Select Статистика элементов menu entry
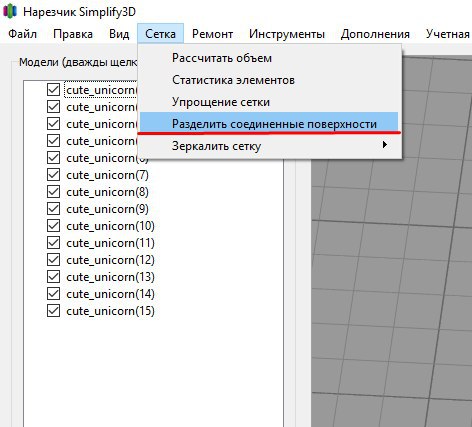This screenshot has width=472, height=427. click(269, 80)
